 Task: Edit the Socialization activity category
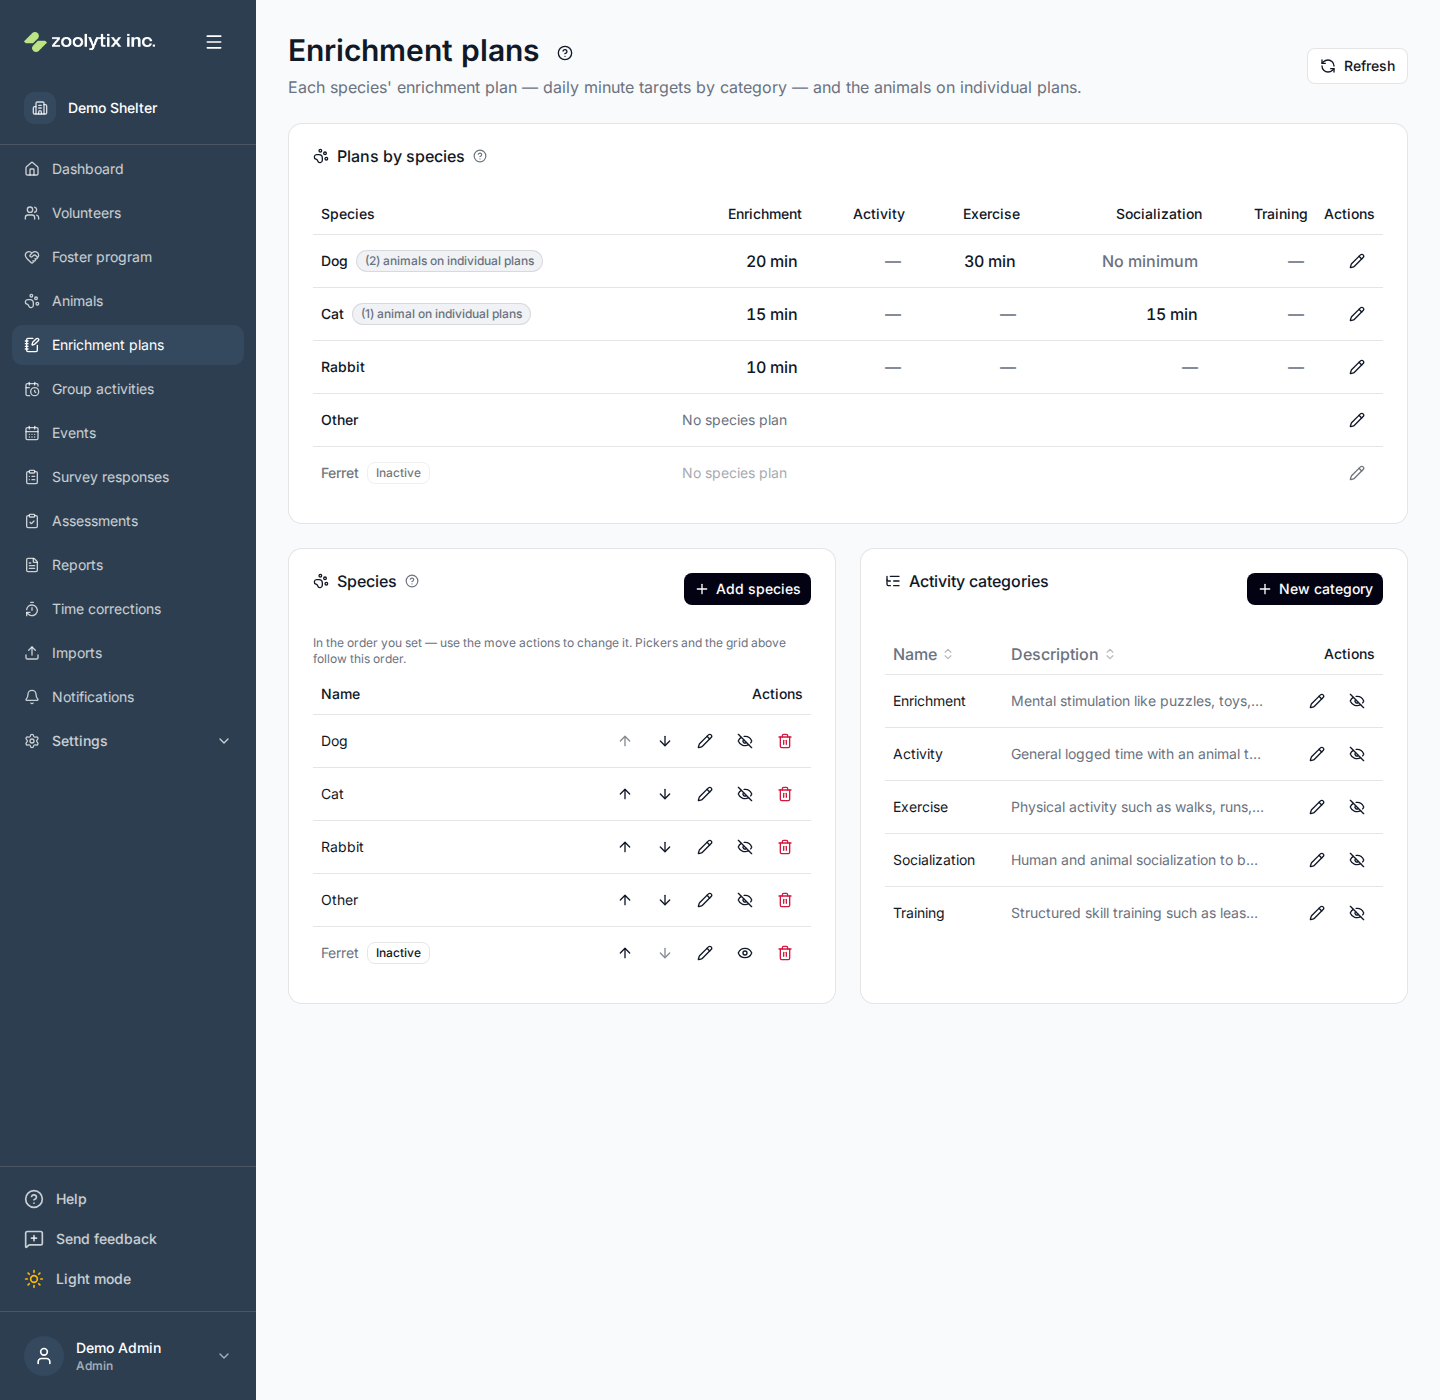(1317, 860)
